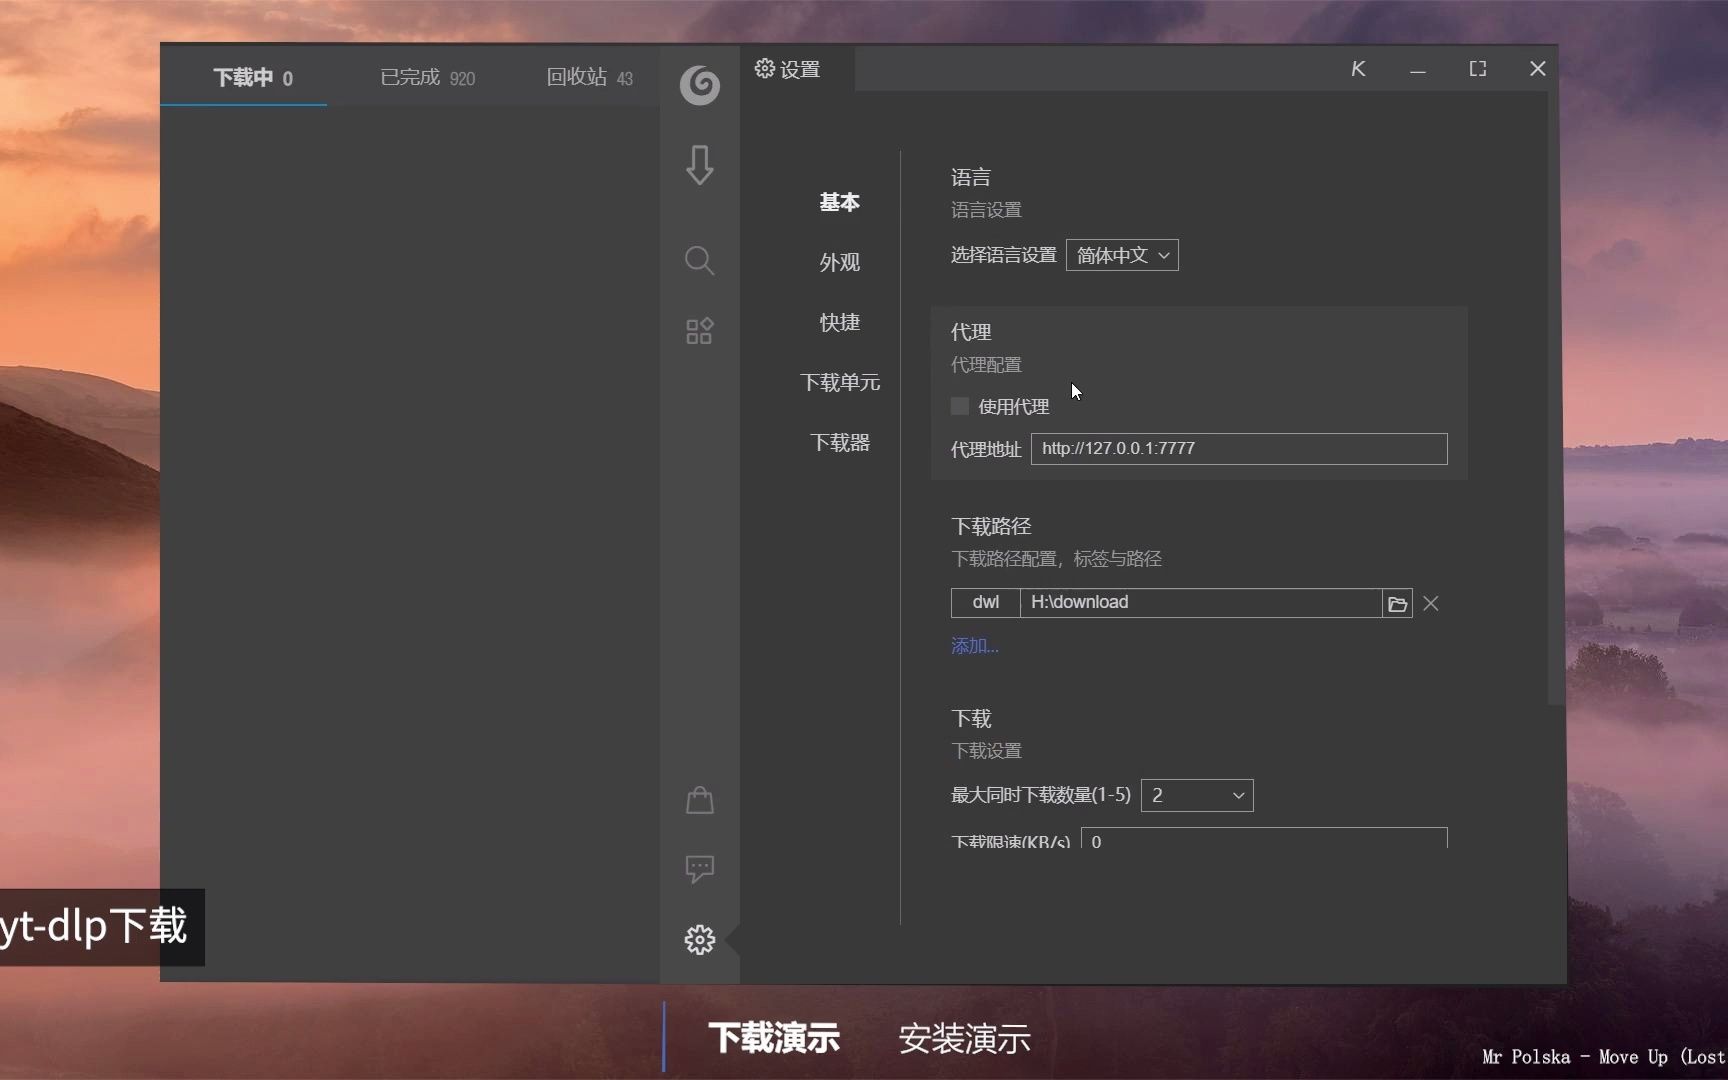This screenshot has height=1080, width=1728.
Task: Click the 代理 section heading
Action: (971, 332)
